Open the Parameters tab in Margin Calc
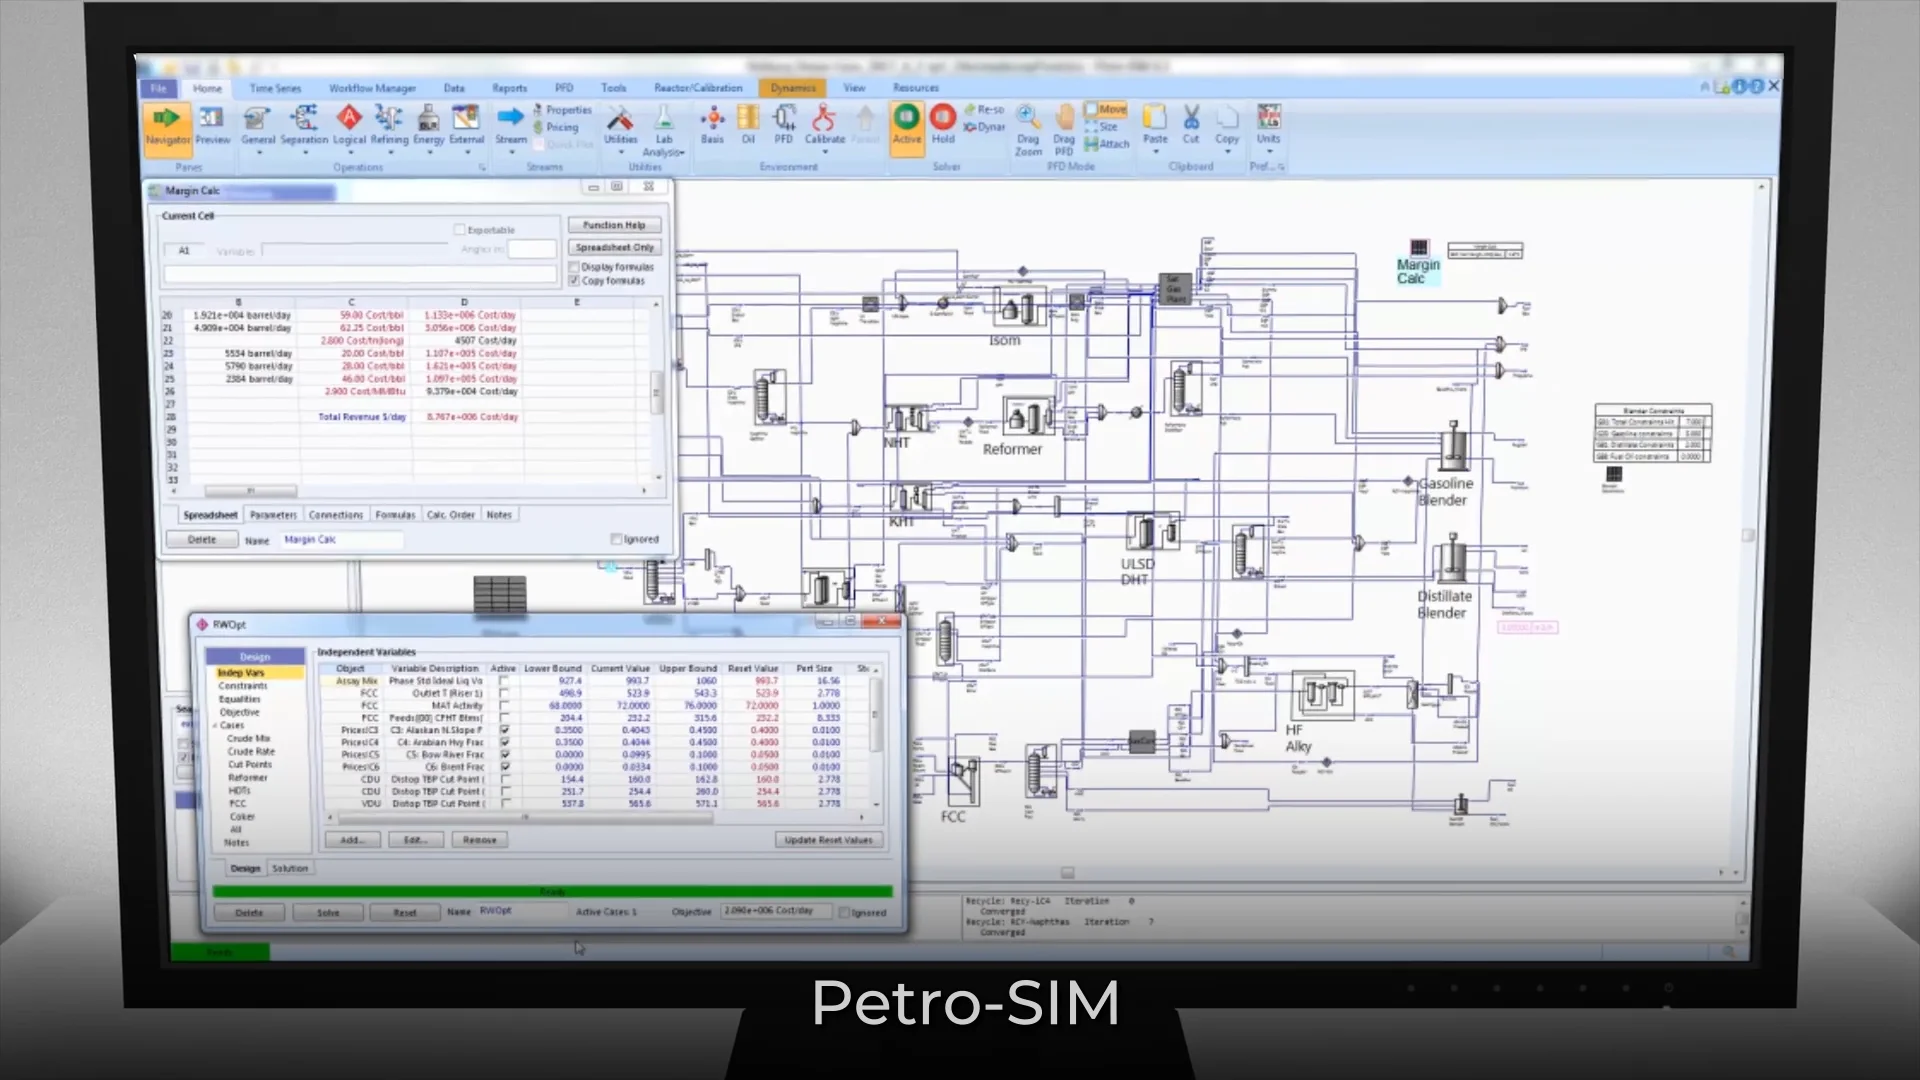Image resolution: width=1920 pixels, height=1080 pixels. [x=273, y=514]
